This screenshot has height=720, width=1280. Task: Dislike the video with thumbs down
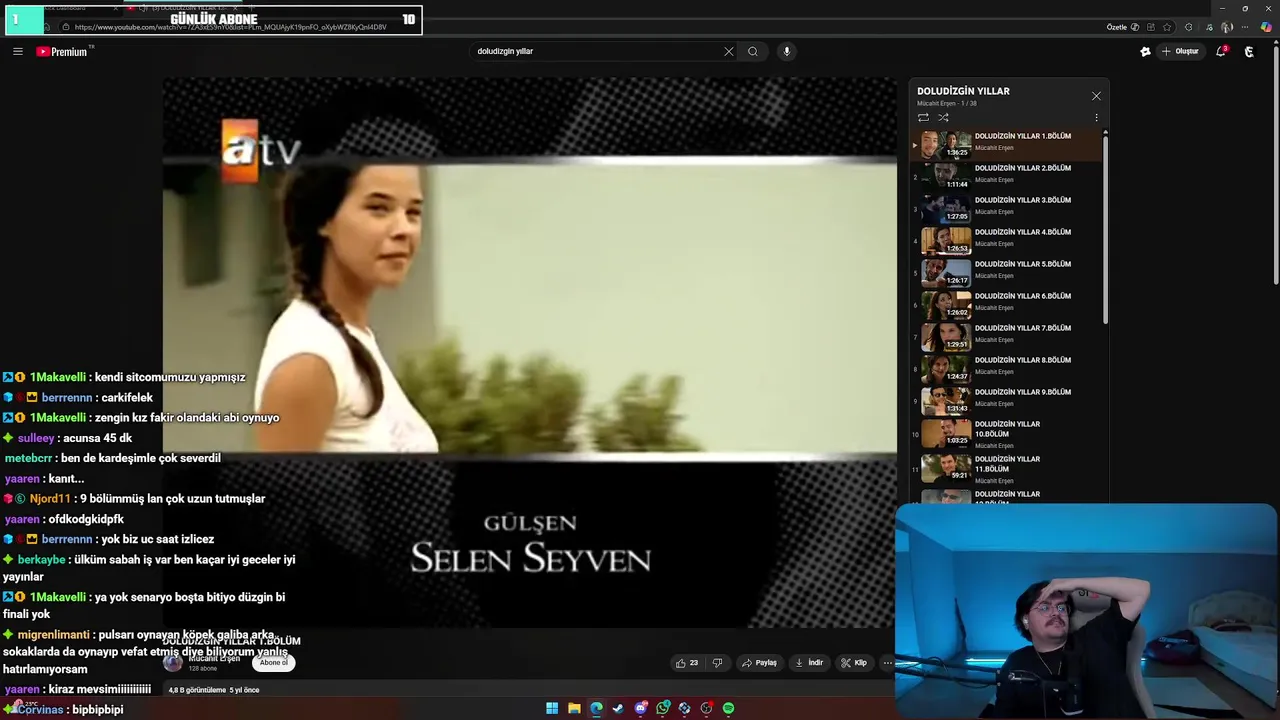[717, 662]
